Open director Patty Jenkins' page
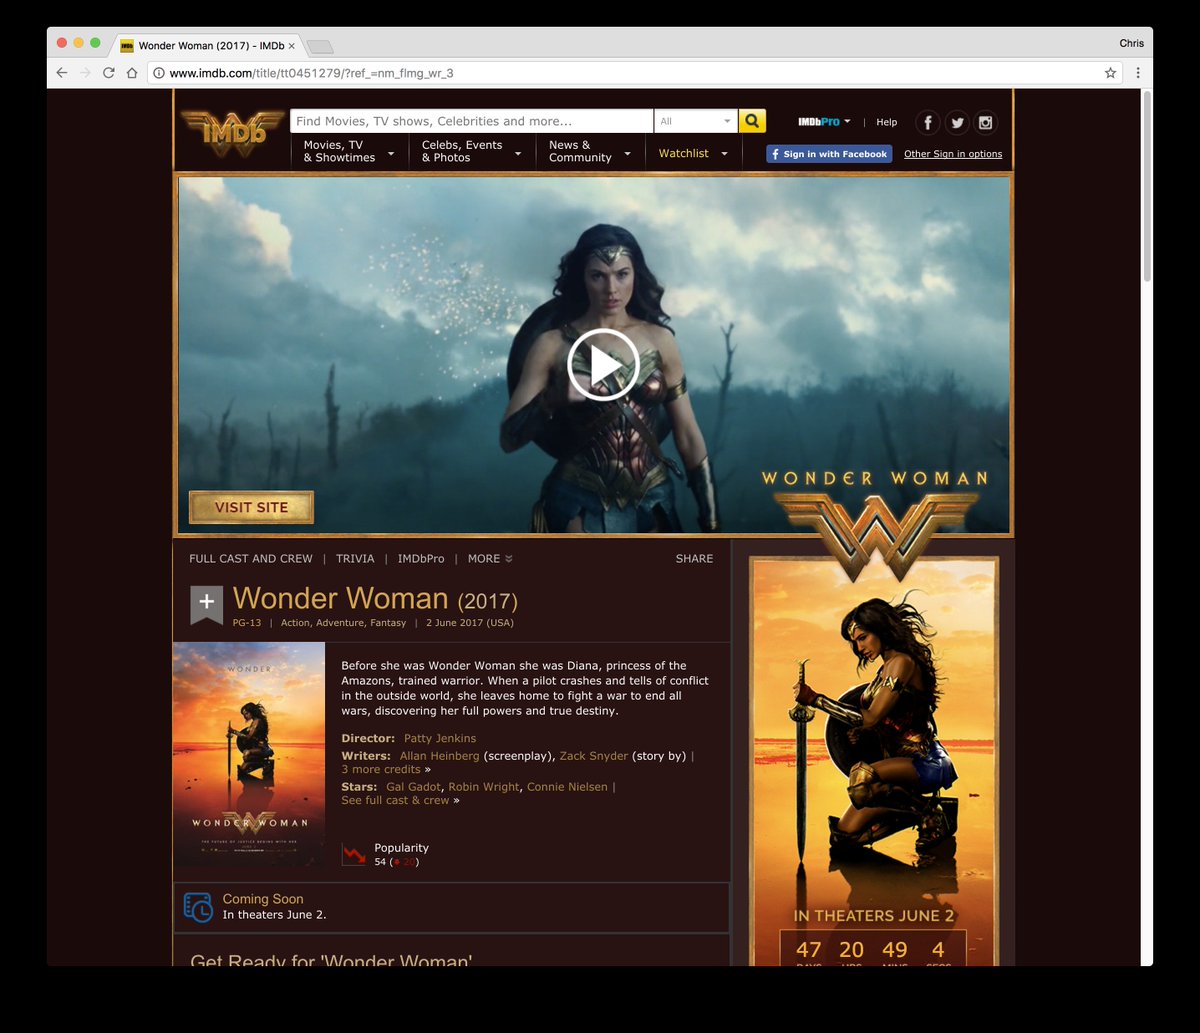 (x=440, y=738)
